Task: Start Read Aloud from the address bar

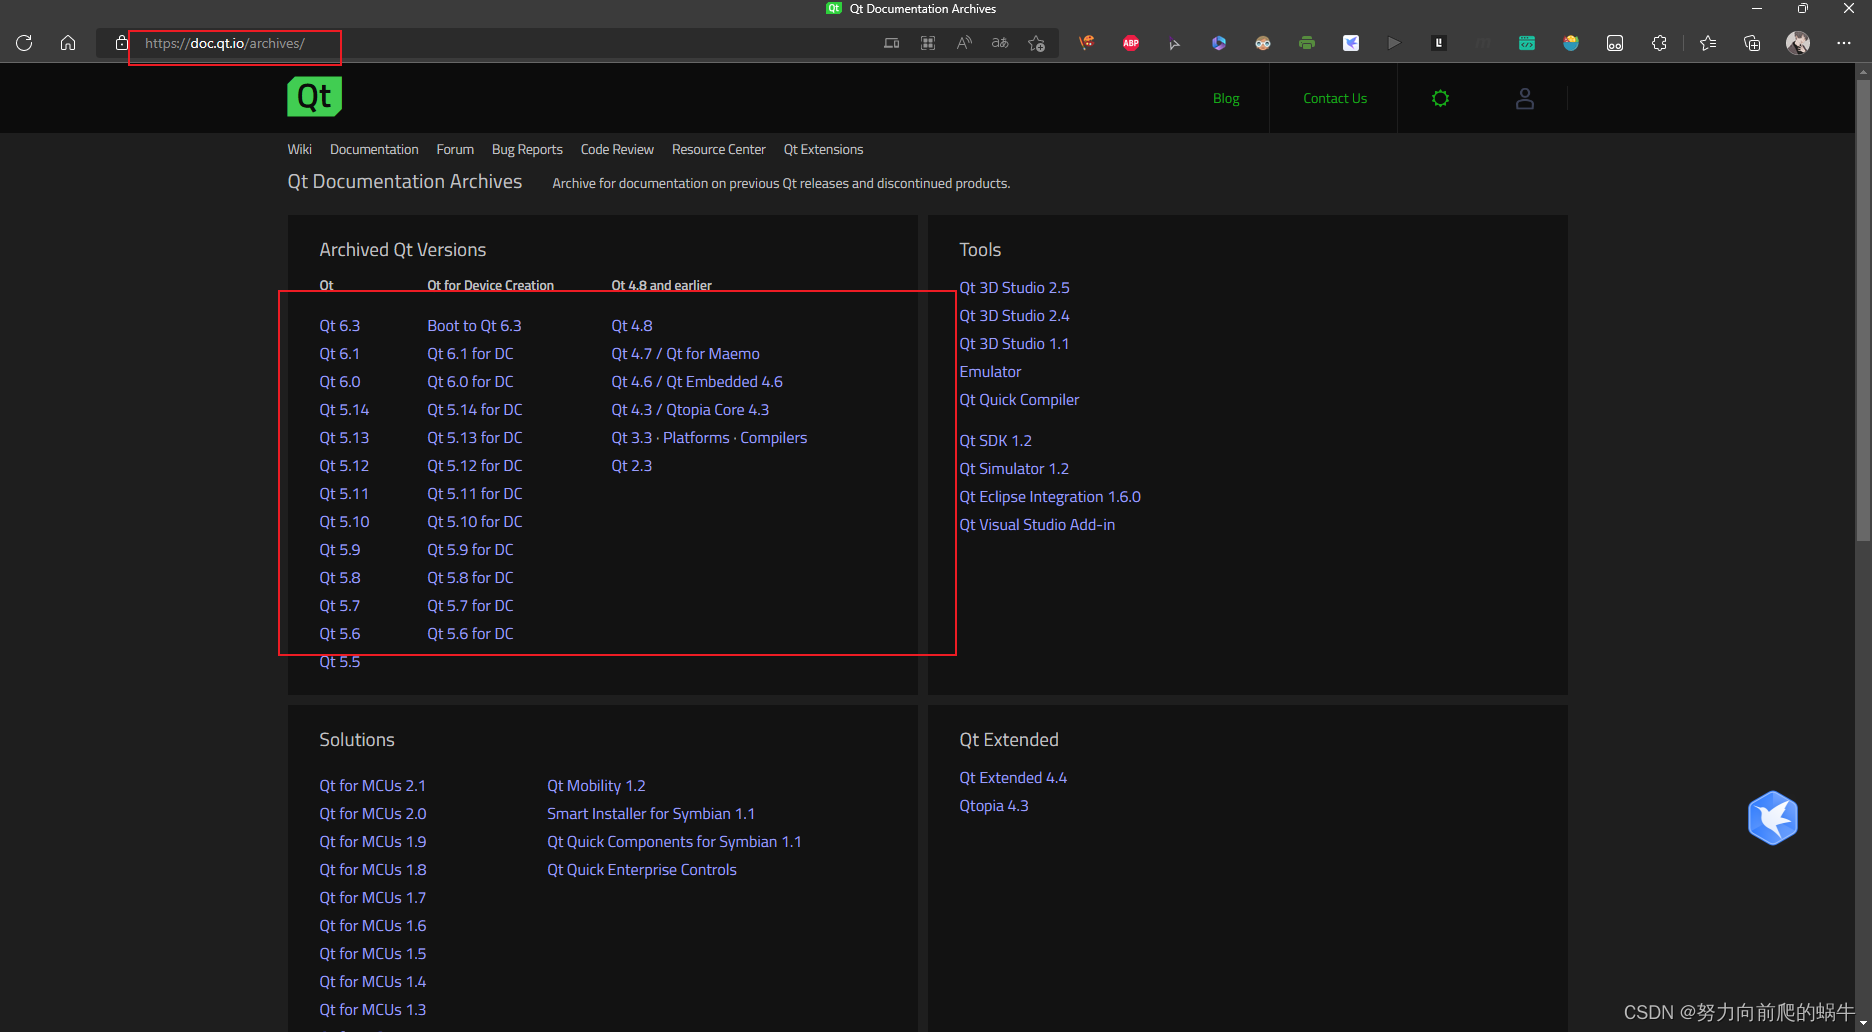Action: (964, 43)
